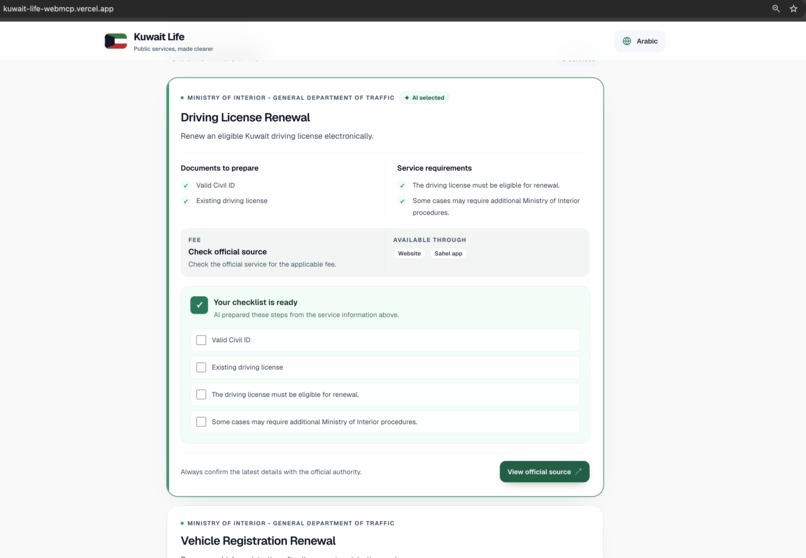This screenshot has width=806, height=558.
Task: Open the View official source button
Action: (544, 472)
